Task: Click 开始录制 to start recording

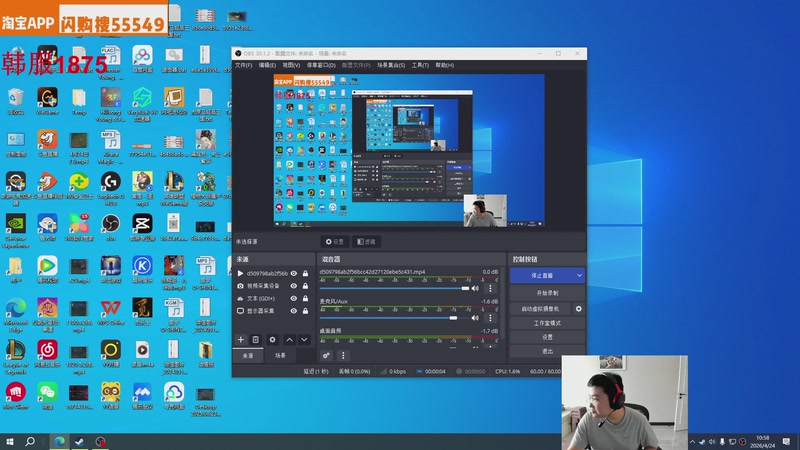Action: click(x=547, y=293)
